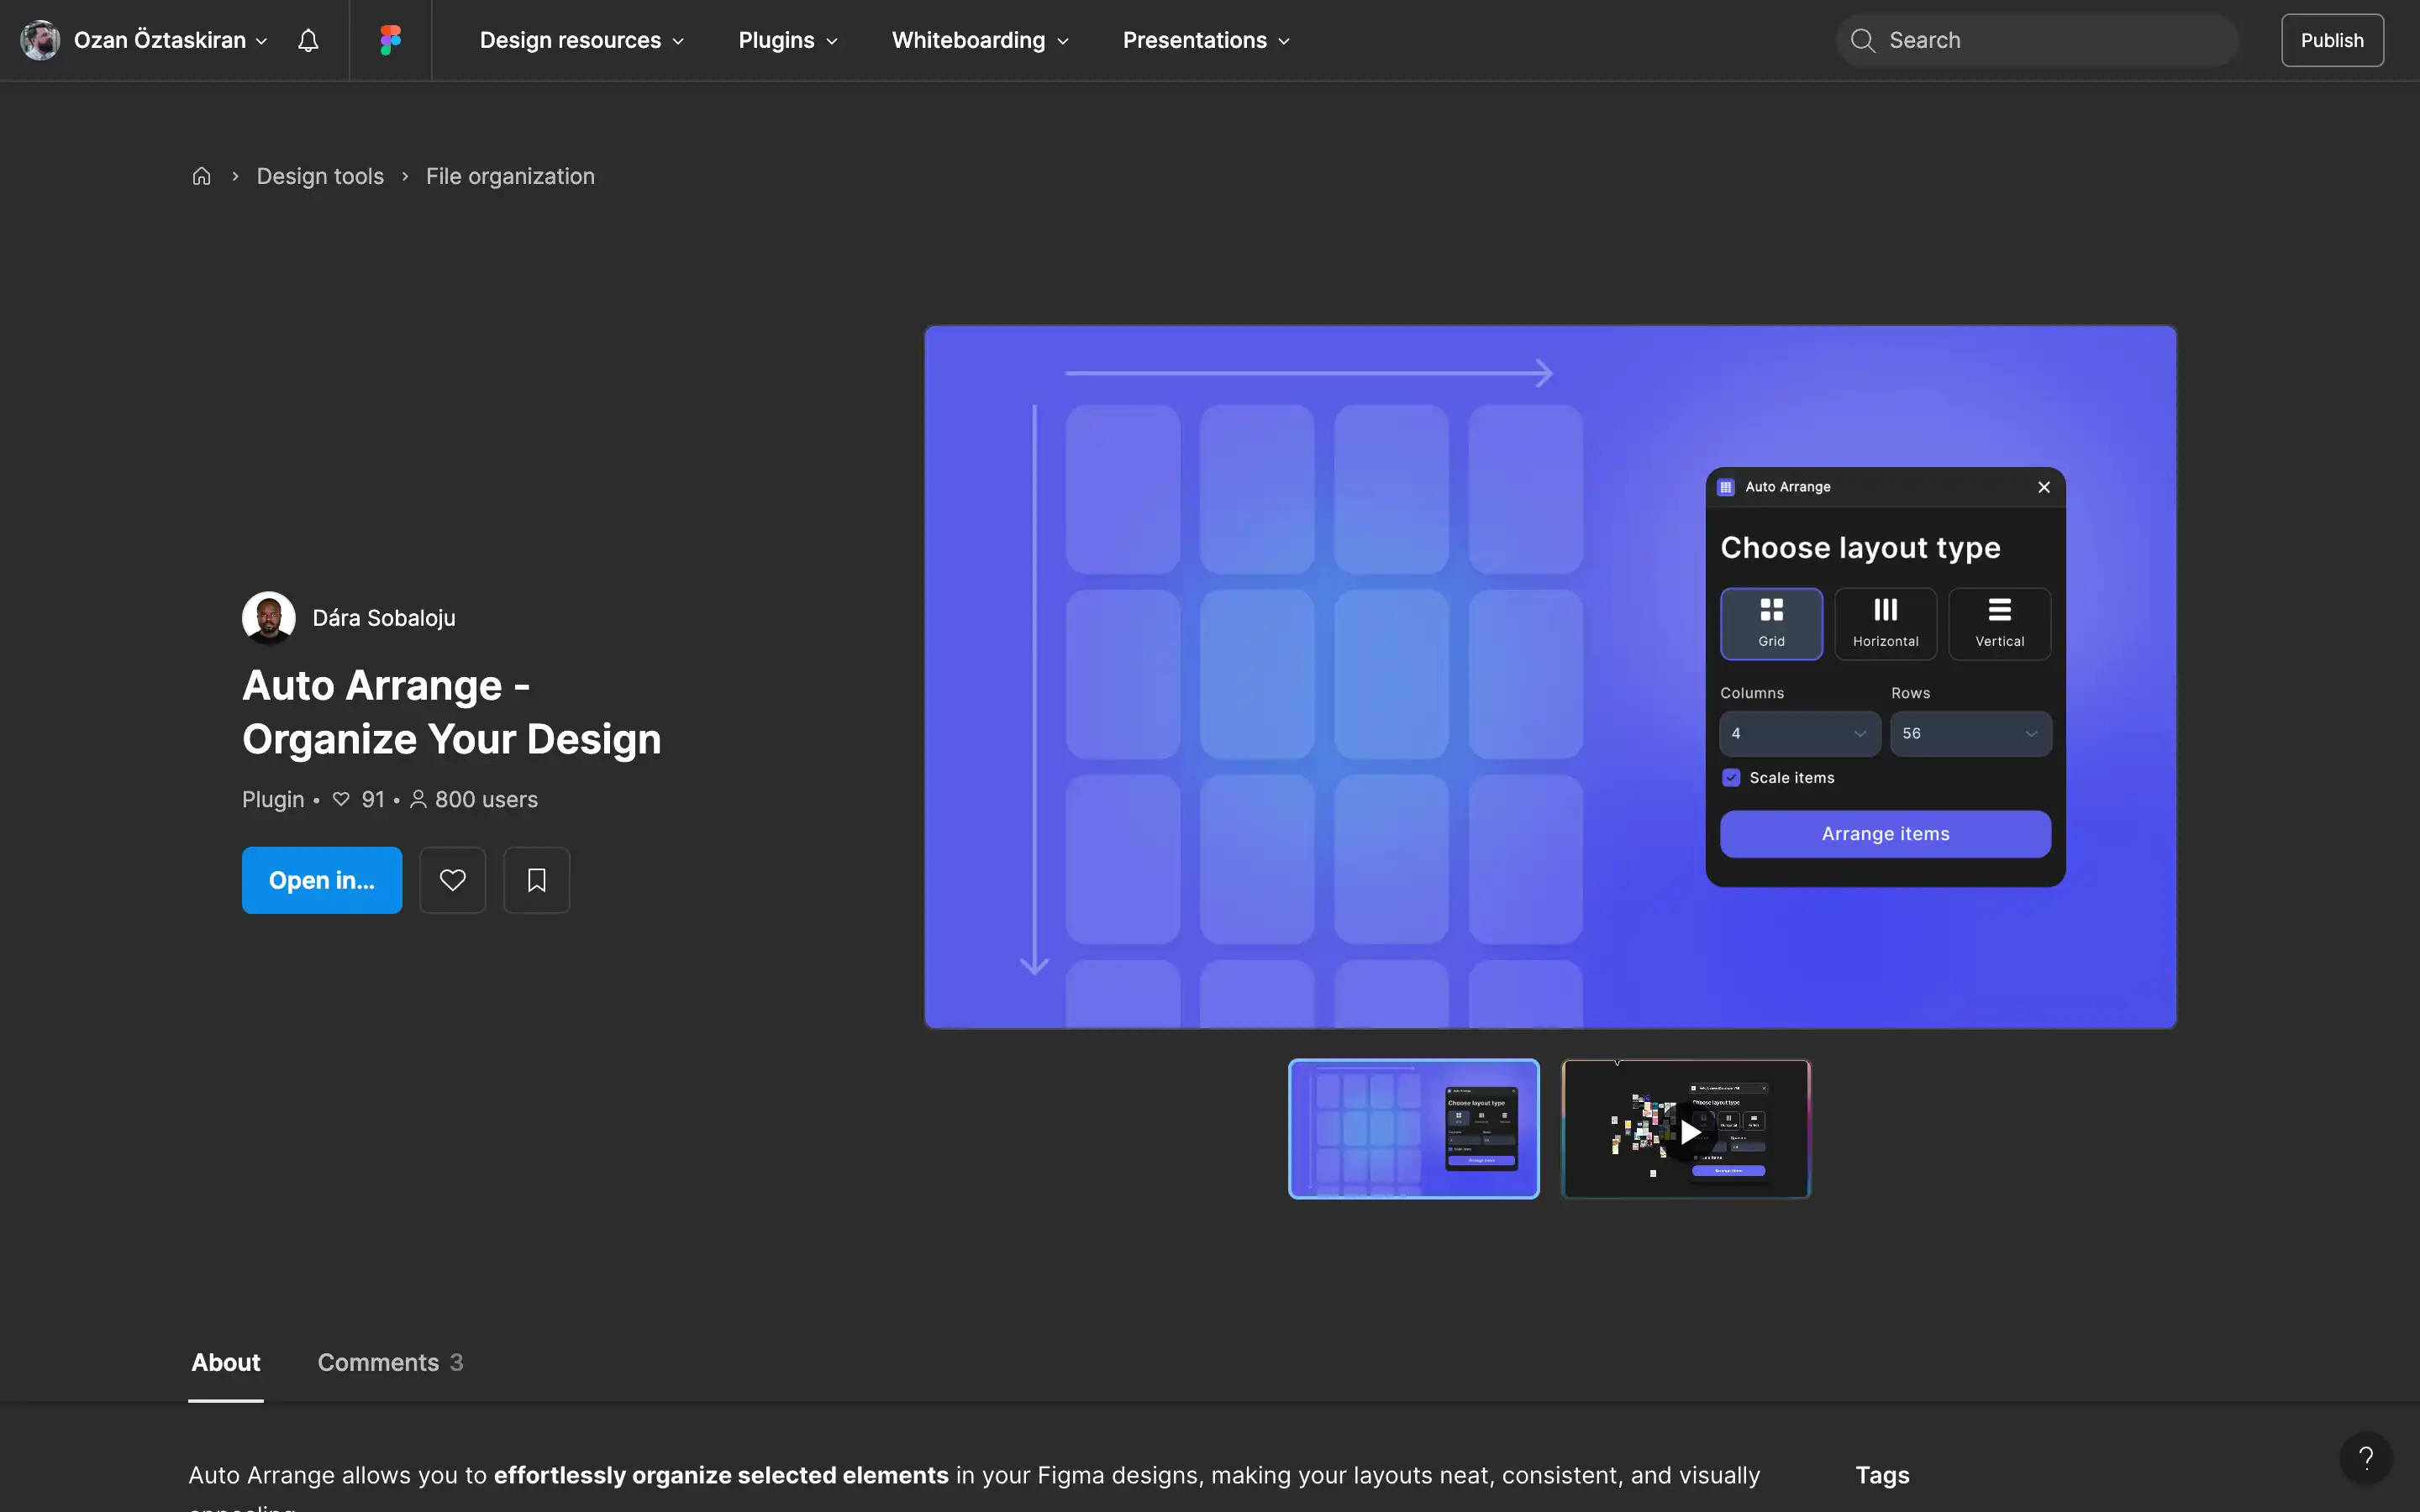
Task: Expand the Design resources menu
Action: click(x=581, y=40)
